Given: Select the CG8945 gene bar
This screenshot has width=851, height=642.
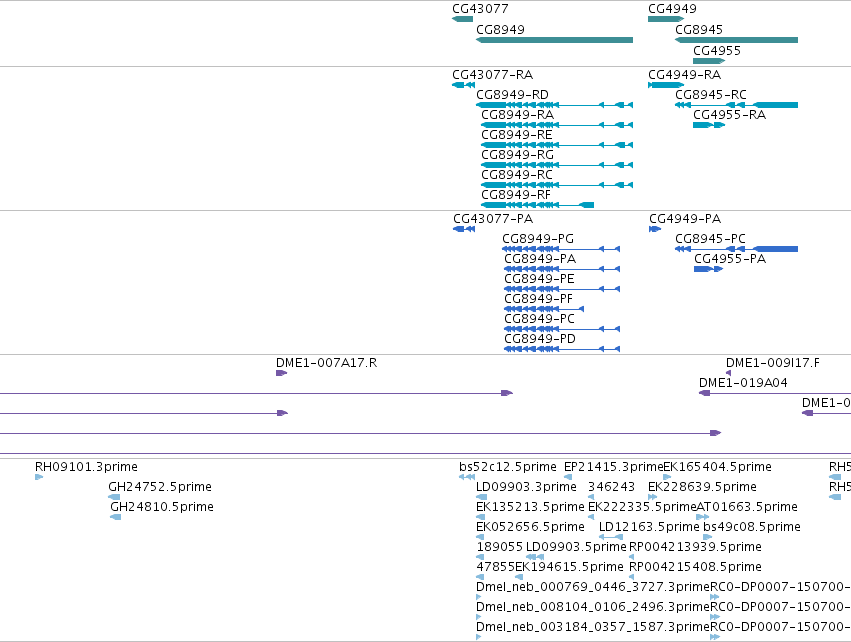Looking at the screenshot, I should [736, 40].
